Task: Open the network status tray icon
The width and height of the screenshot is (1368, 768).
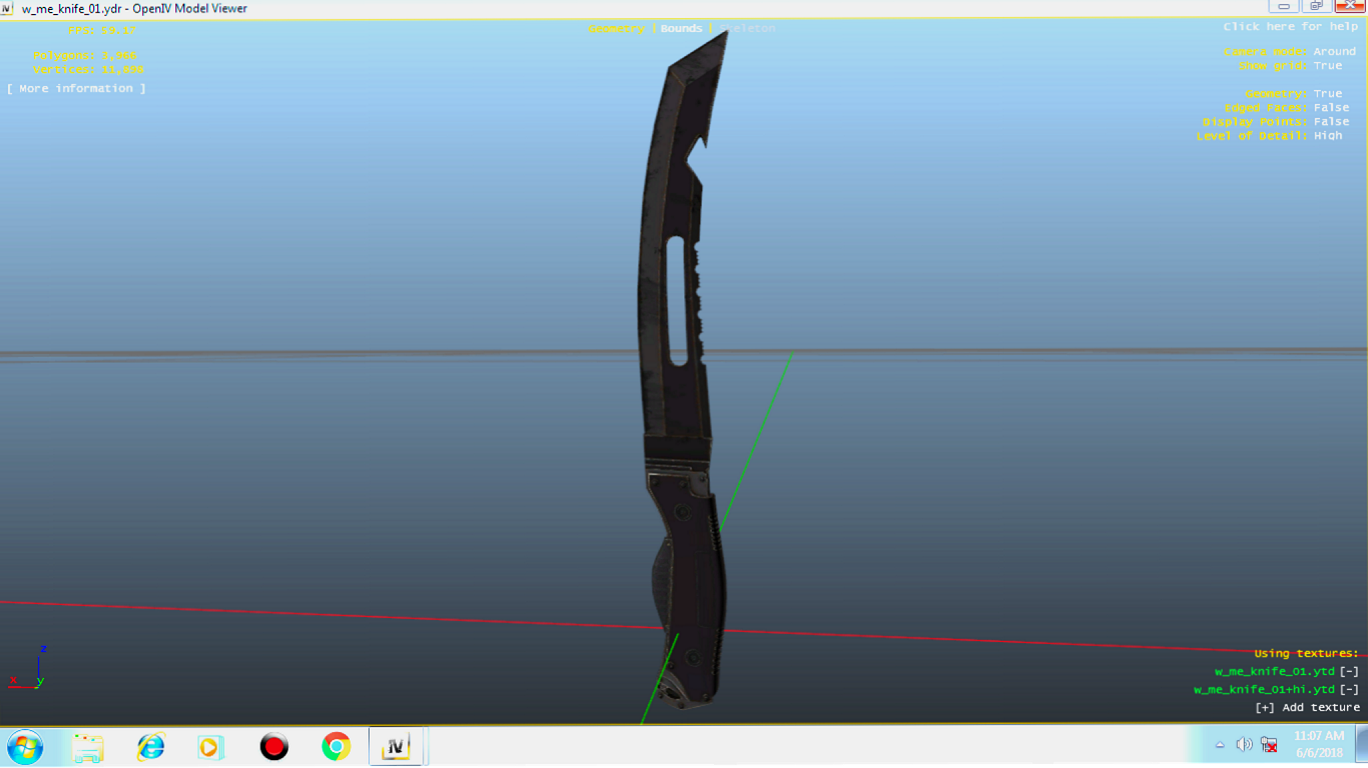Action: (x=1269, y=744)
